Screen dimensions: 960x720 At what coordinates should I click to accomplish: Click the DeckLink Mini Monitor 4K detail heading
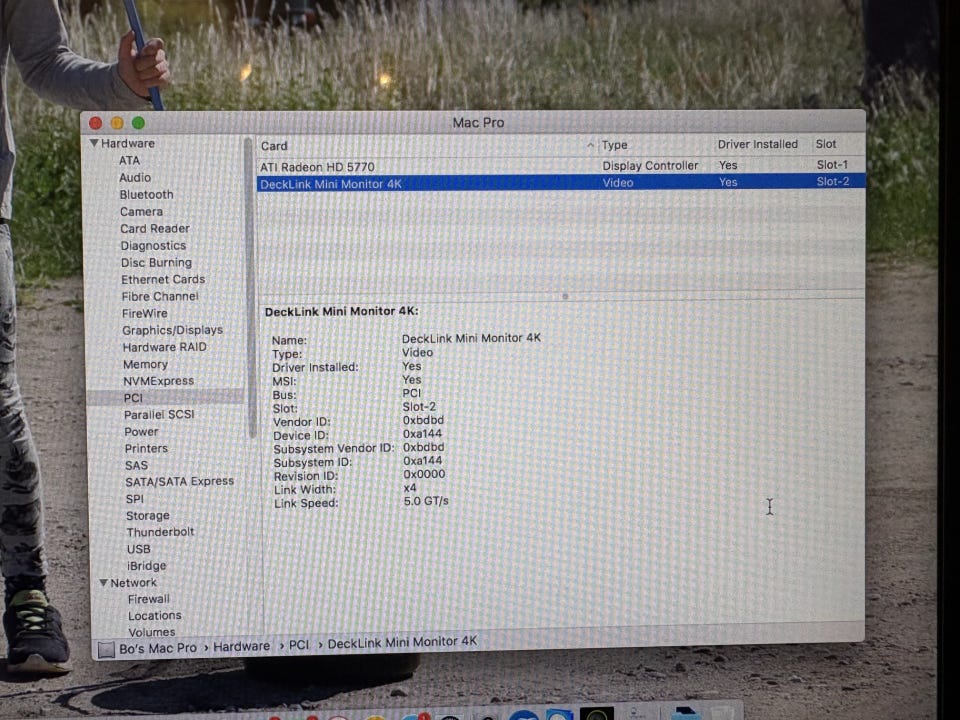tap(342, 311)
